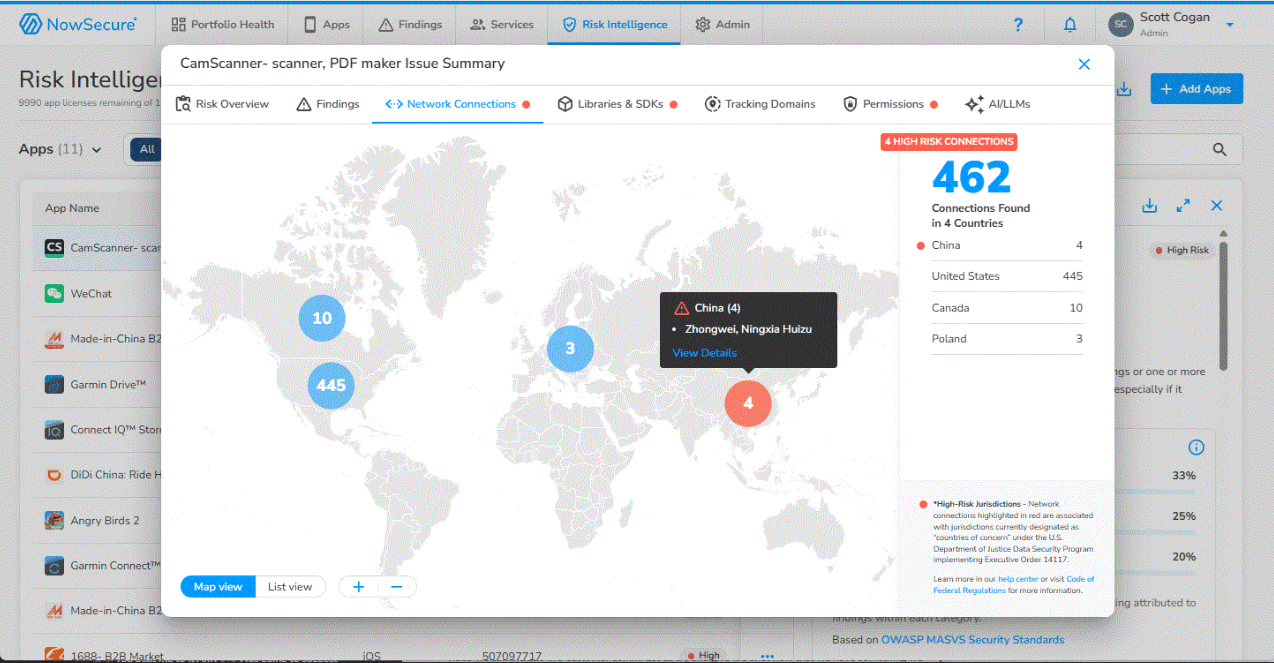Click the Connect IQ Store app icon
This screenshot has height=663, width=1274.
(54, 430)
